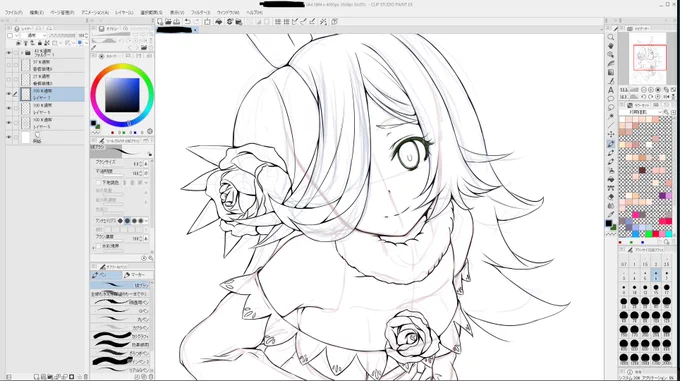Switch to the マーカー sub tool tab
The image size is (680, 381).
tap(137, 275)
